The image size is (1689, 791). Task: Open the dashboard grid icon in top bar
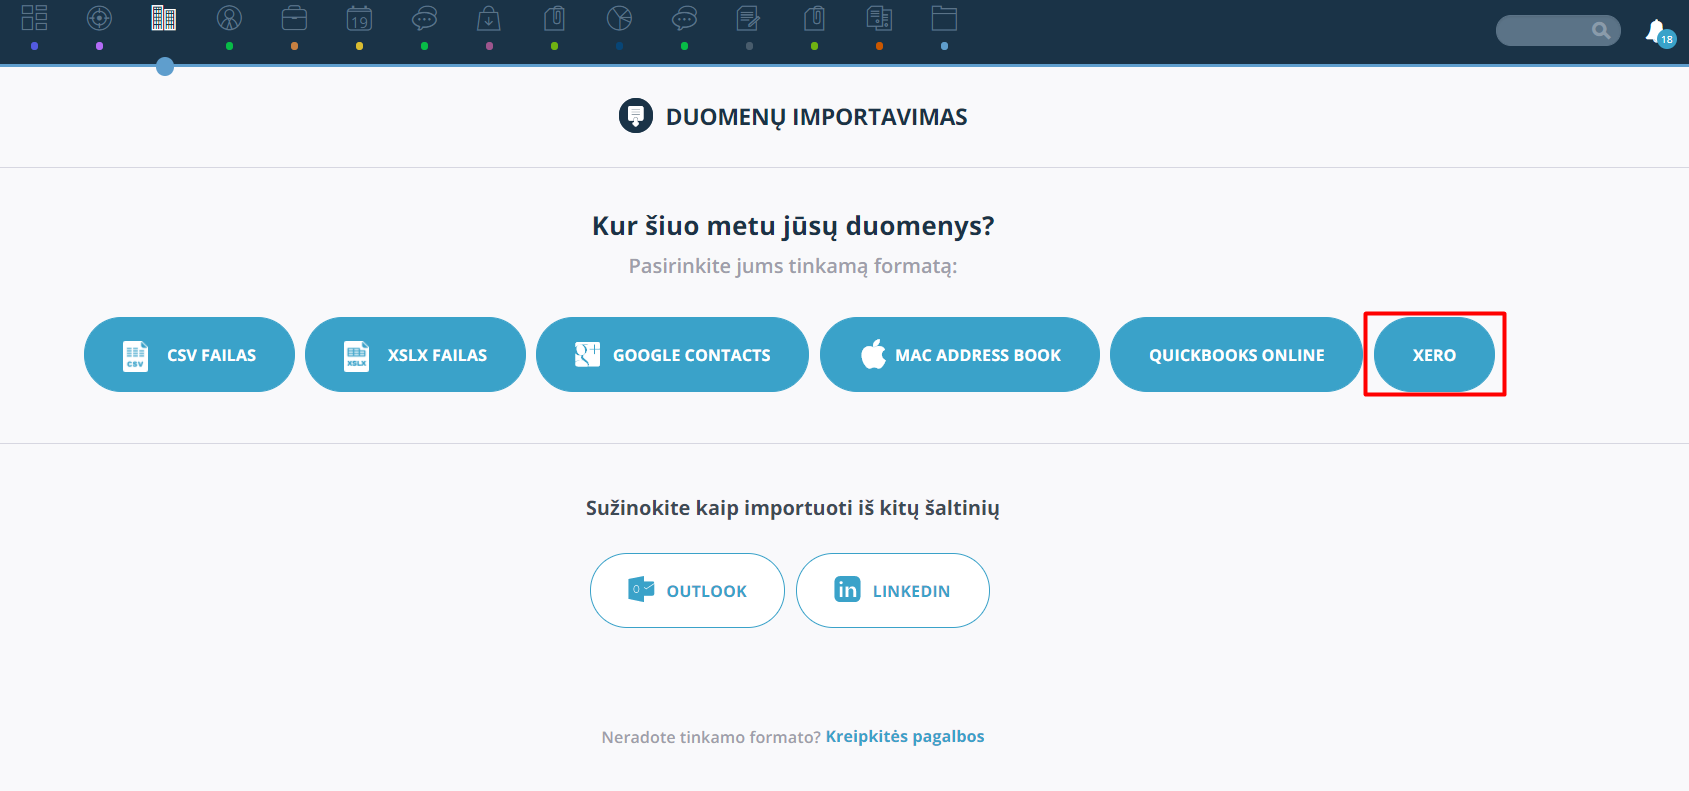point(34,18)
